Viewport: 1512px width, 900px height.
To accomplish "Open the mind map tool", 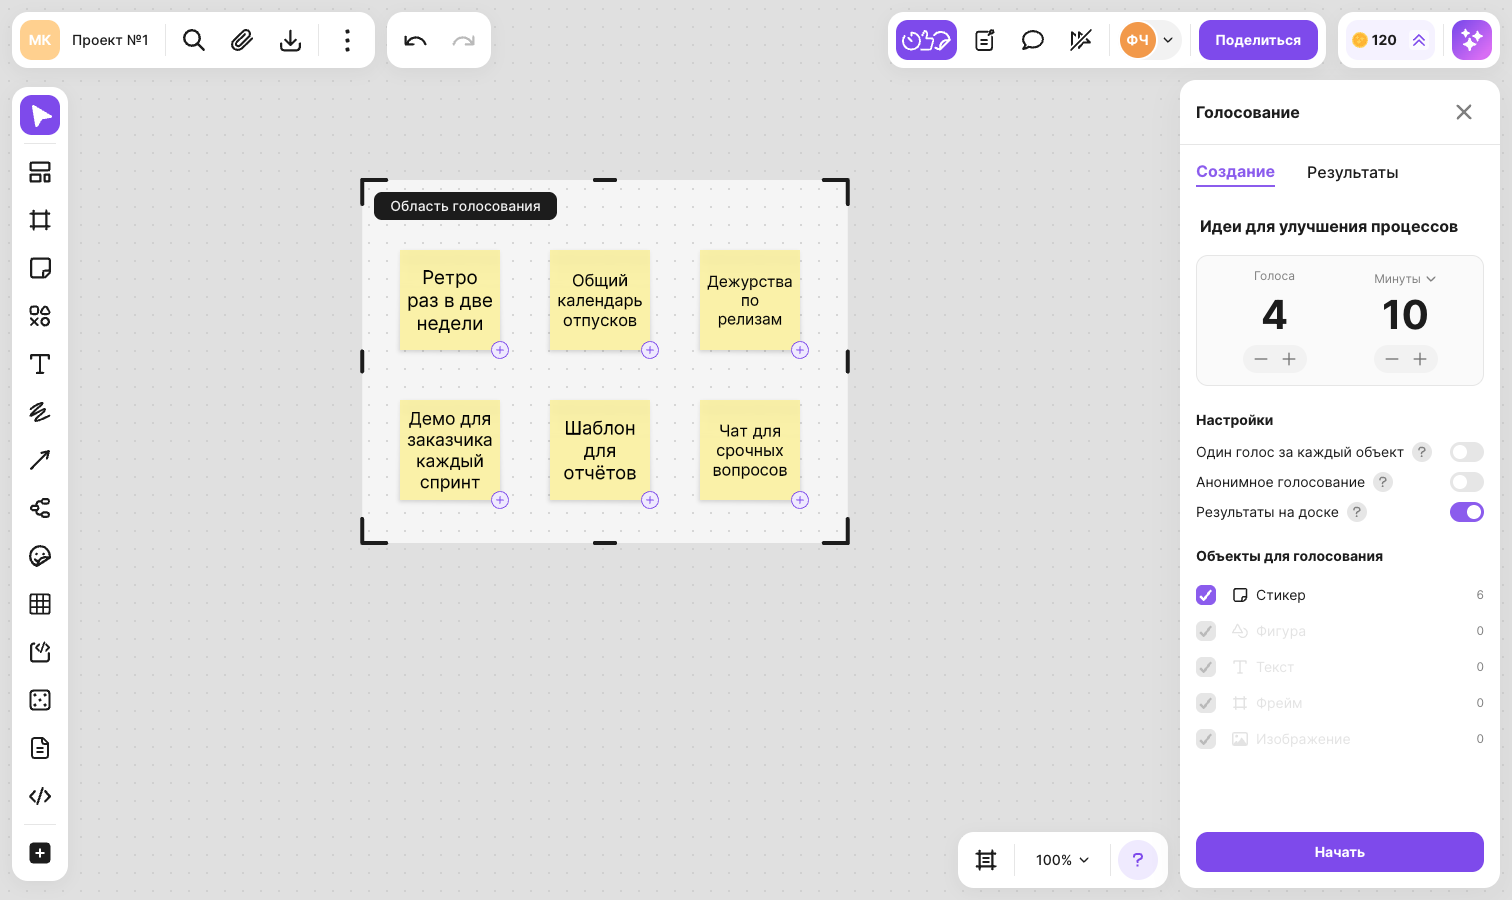I will click(x=40, y=508).
